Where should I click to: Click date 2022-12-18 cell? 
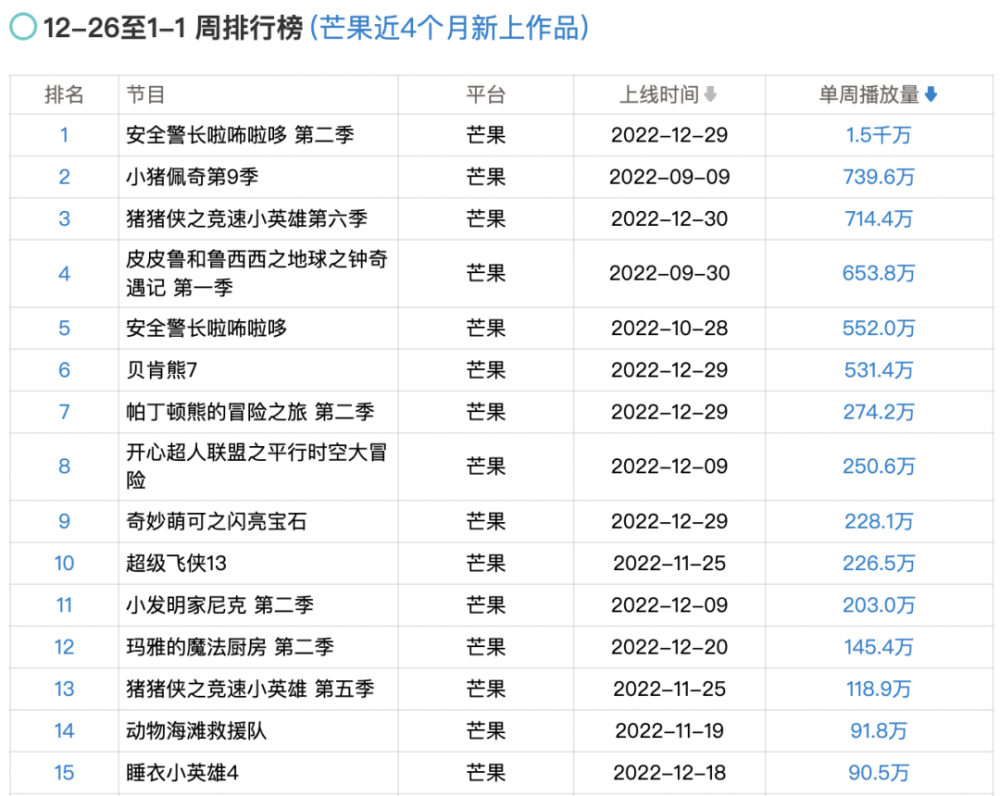point(669,773)
